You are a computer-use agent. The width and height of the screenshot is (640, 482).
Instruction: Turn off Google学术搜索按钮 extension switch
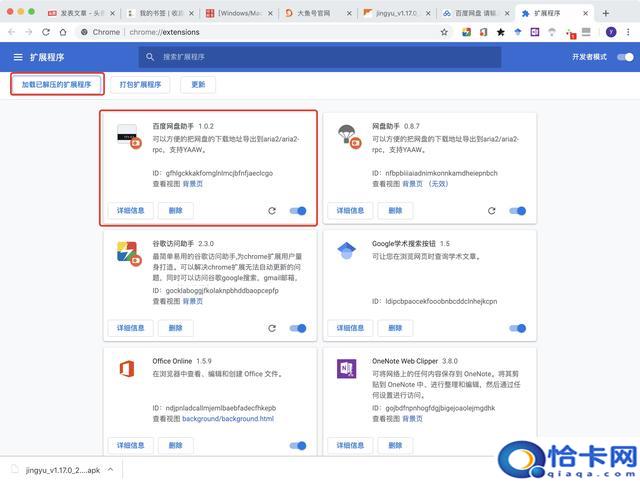[517, 328]
